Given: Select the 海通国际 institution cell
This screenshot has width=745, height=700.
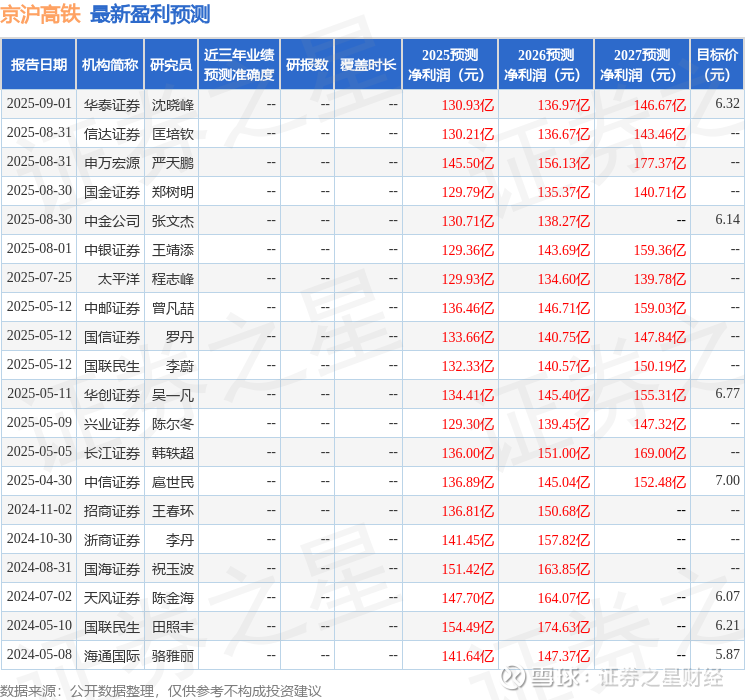Looking at the screenshot, I should point(112,656).
